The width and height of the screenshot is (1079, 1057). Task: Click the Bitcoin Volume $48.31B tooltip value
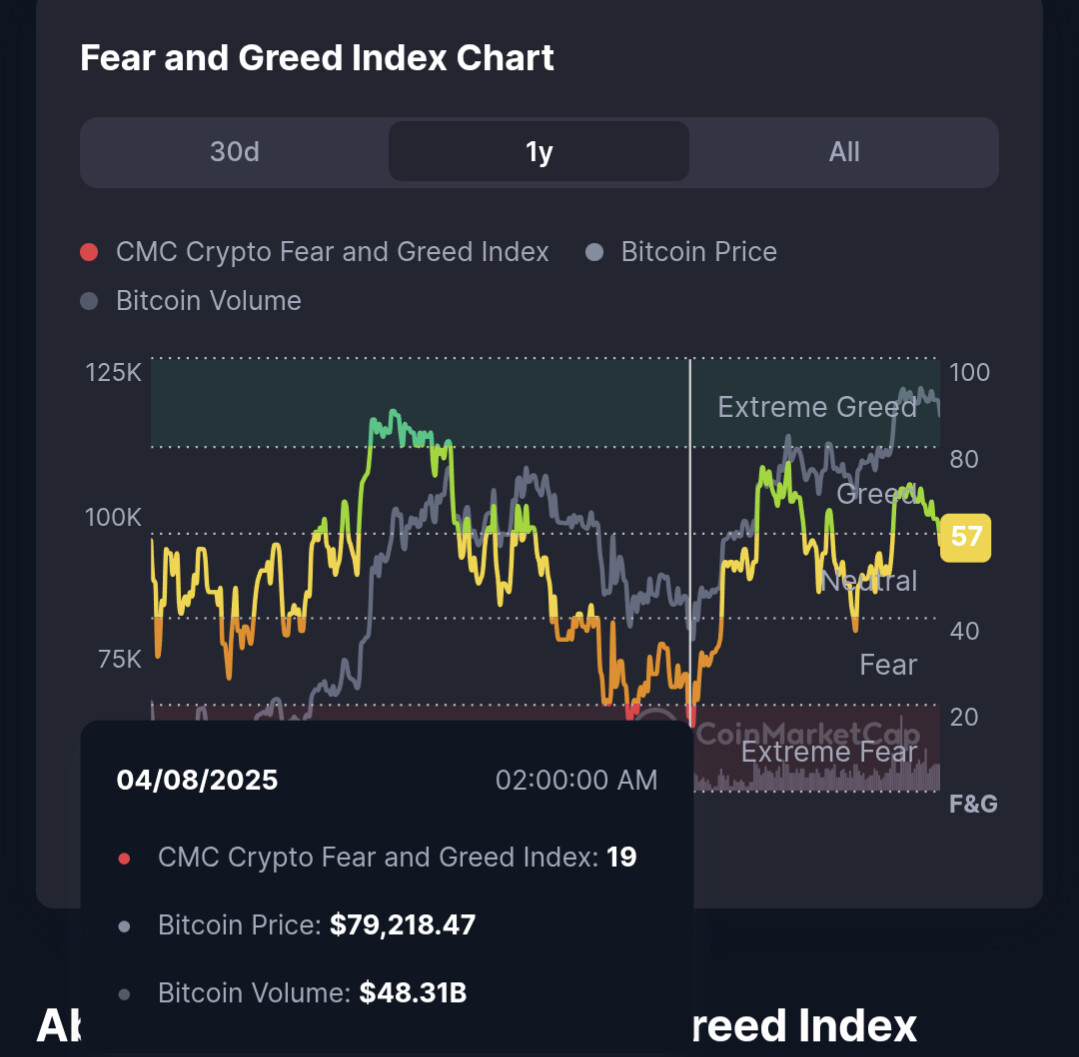pyautogui.click(x=412, y=993)
